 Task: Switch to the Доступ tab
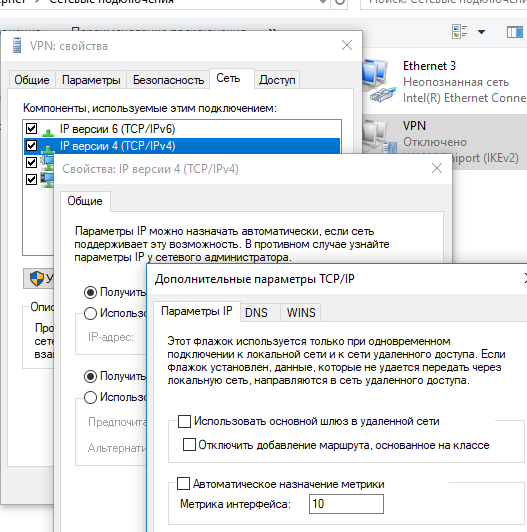point(277,80)
